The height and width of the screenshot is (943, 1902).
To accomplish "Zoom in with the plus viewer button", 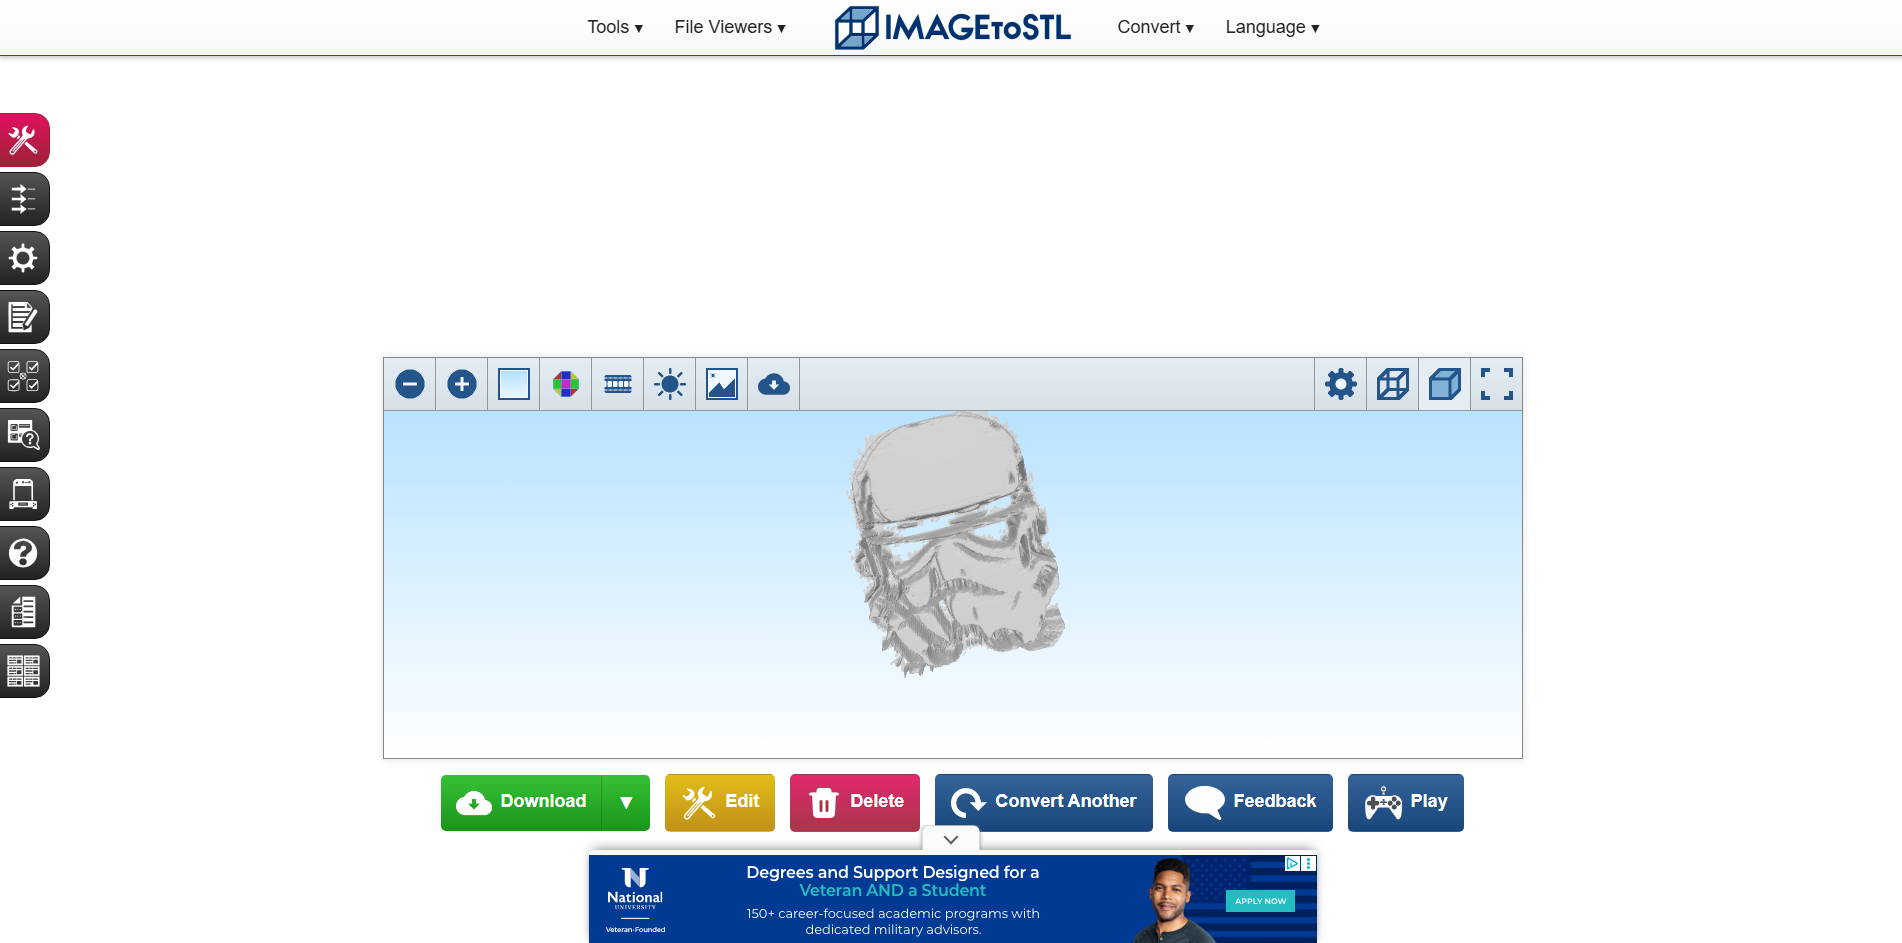I will pos(462,384).
